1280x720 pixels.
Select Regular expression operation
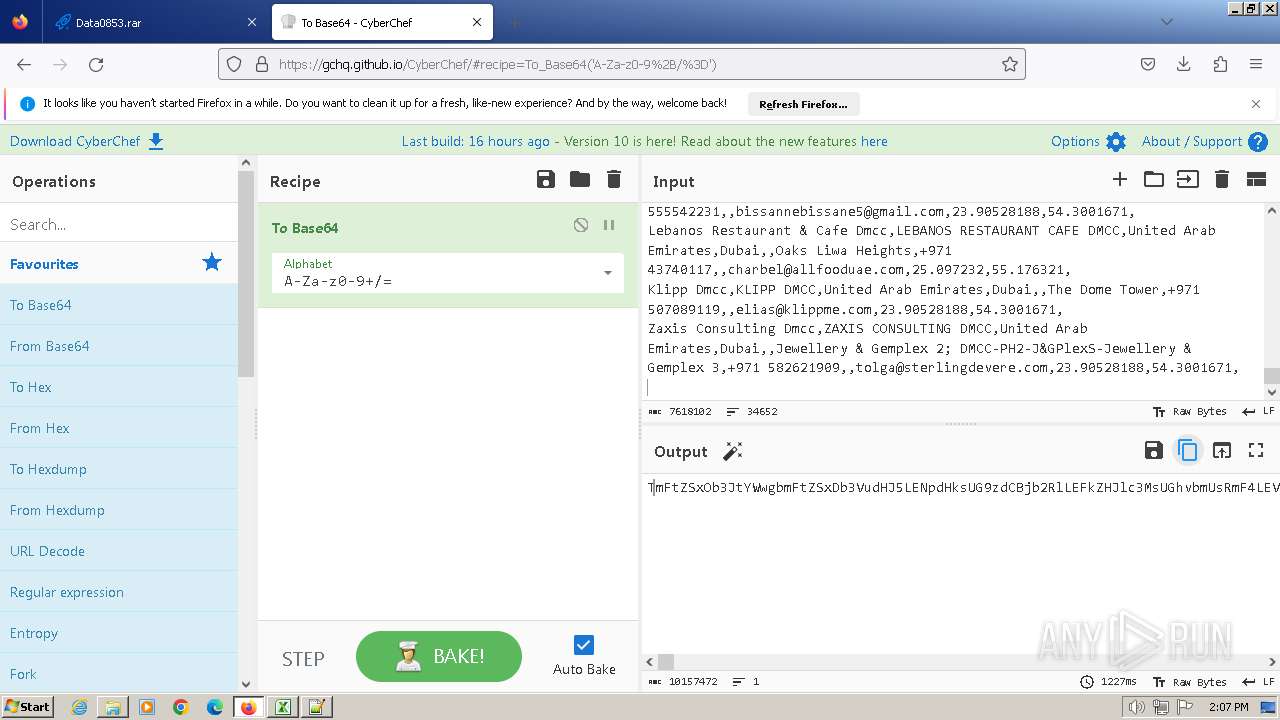click(119, 592)
